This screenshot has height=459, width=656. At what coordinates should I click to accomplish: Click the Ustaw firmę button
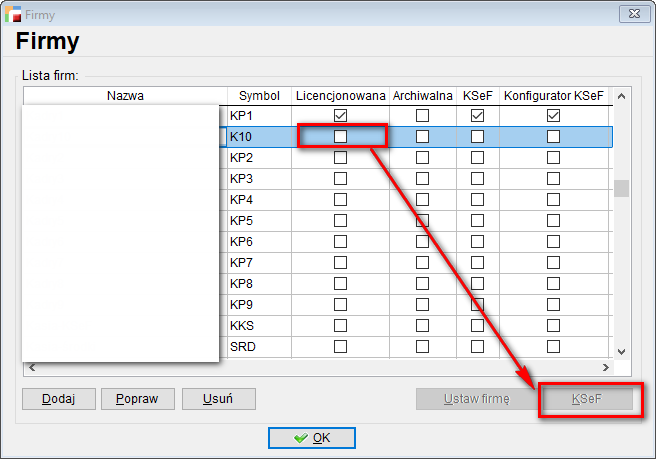pos(476,399)
